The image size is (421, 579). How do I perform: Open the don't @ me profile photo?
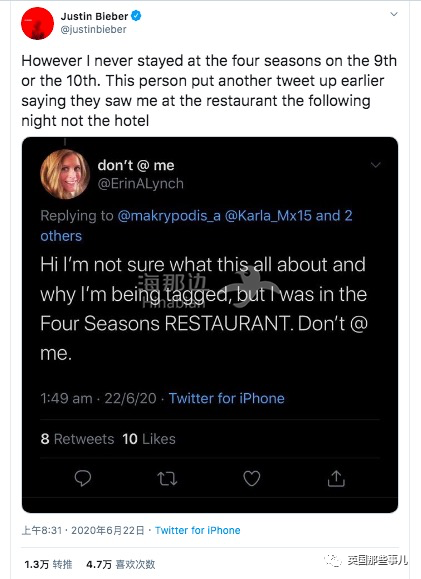coord(65,174)
